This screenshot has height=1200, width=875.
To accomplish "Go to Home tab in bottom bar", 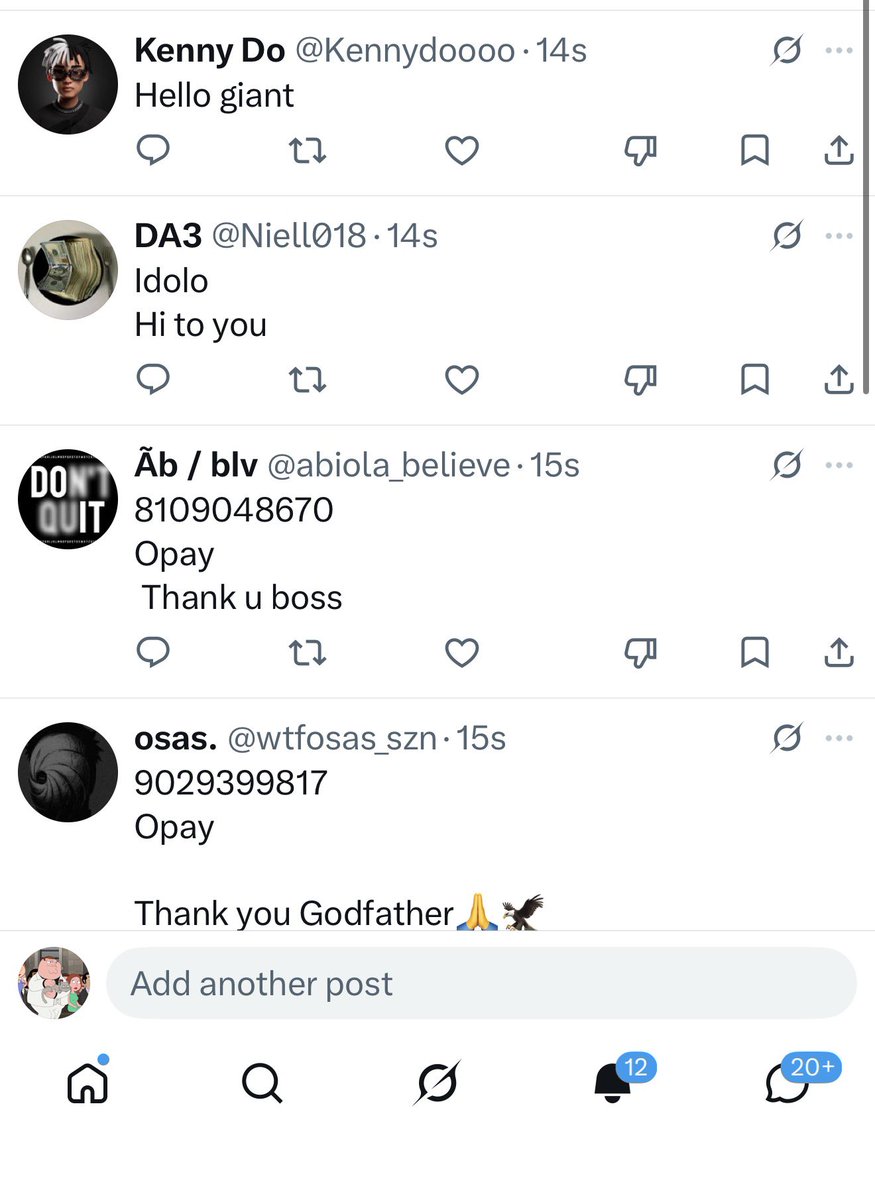I will (x=87, y=1081).
